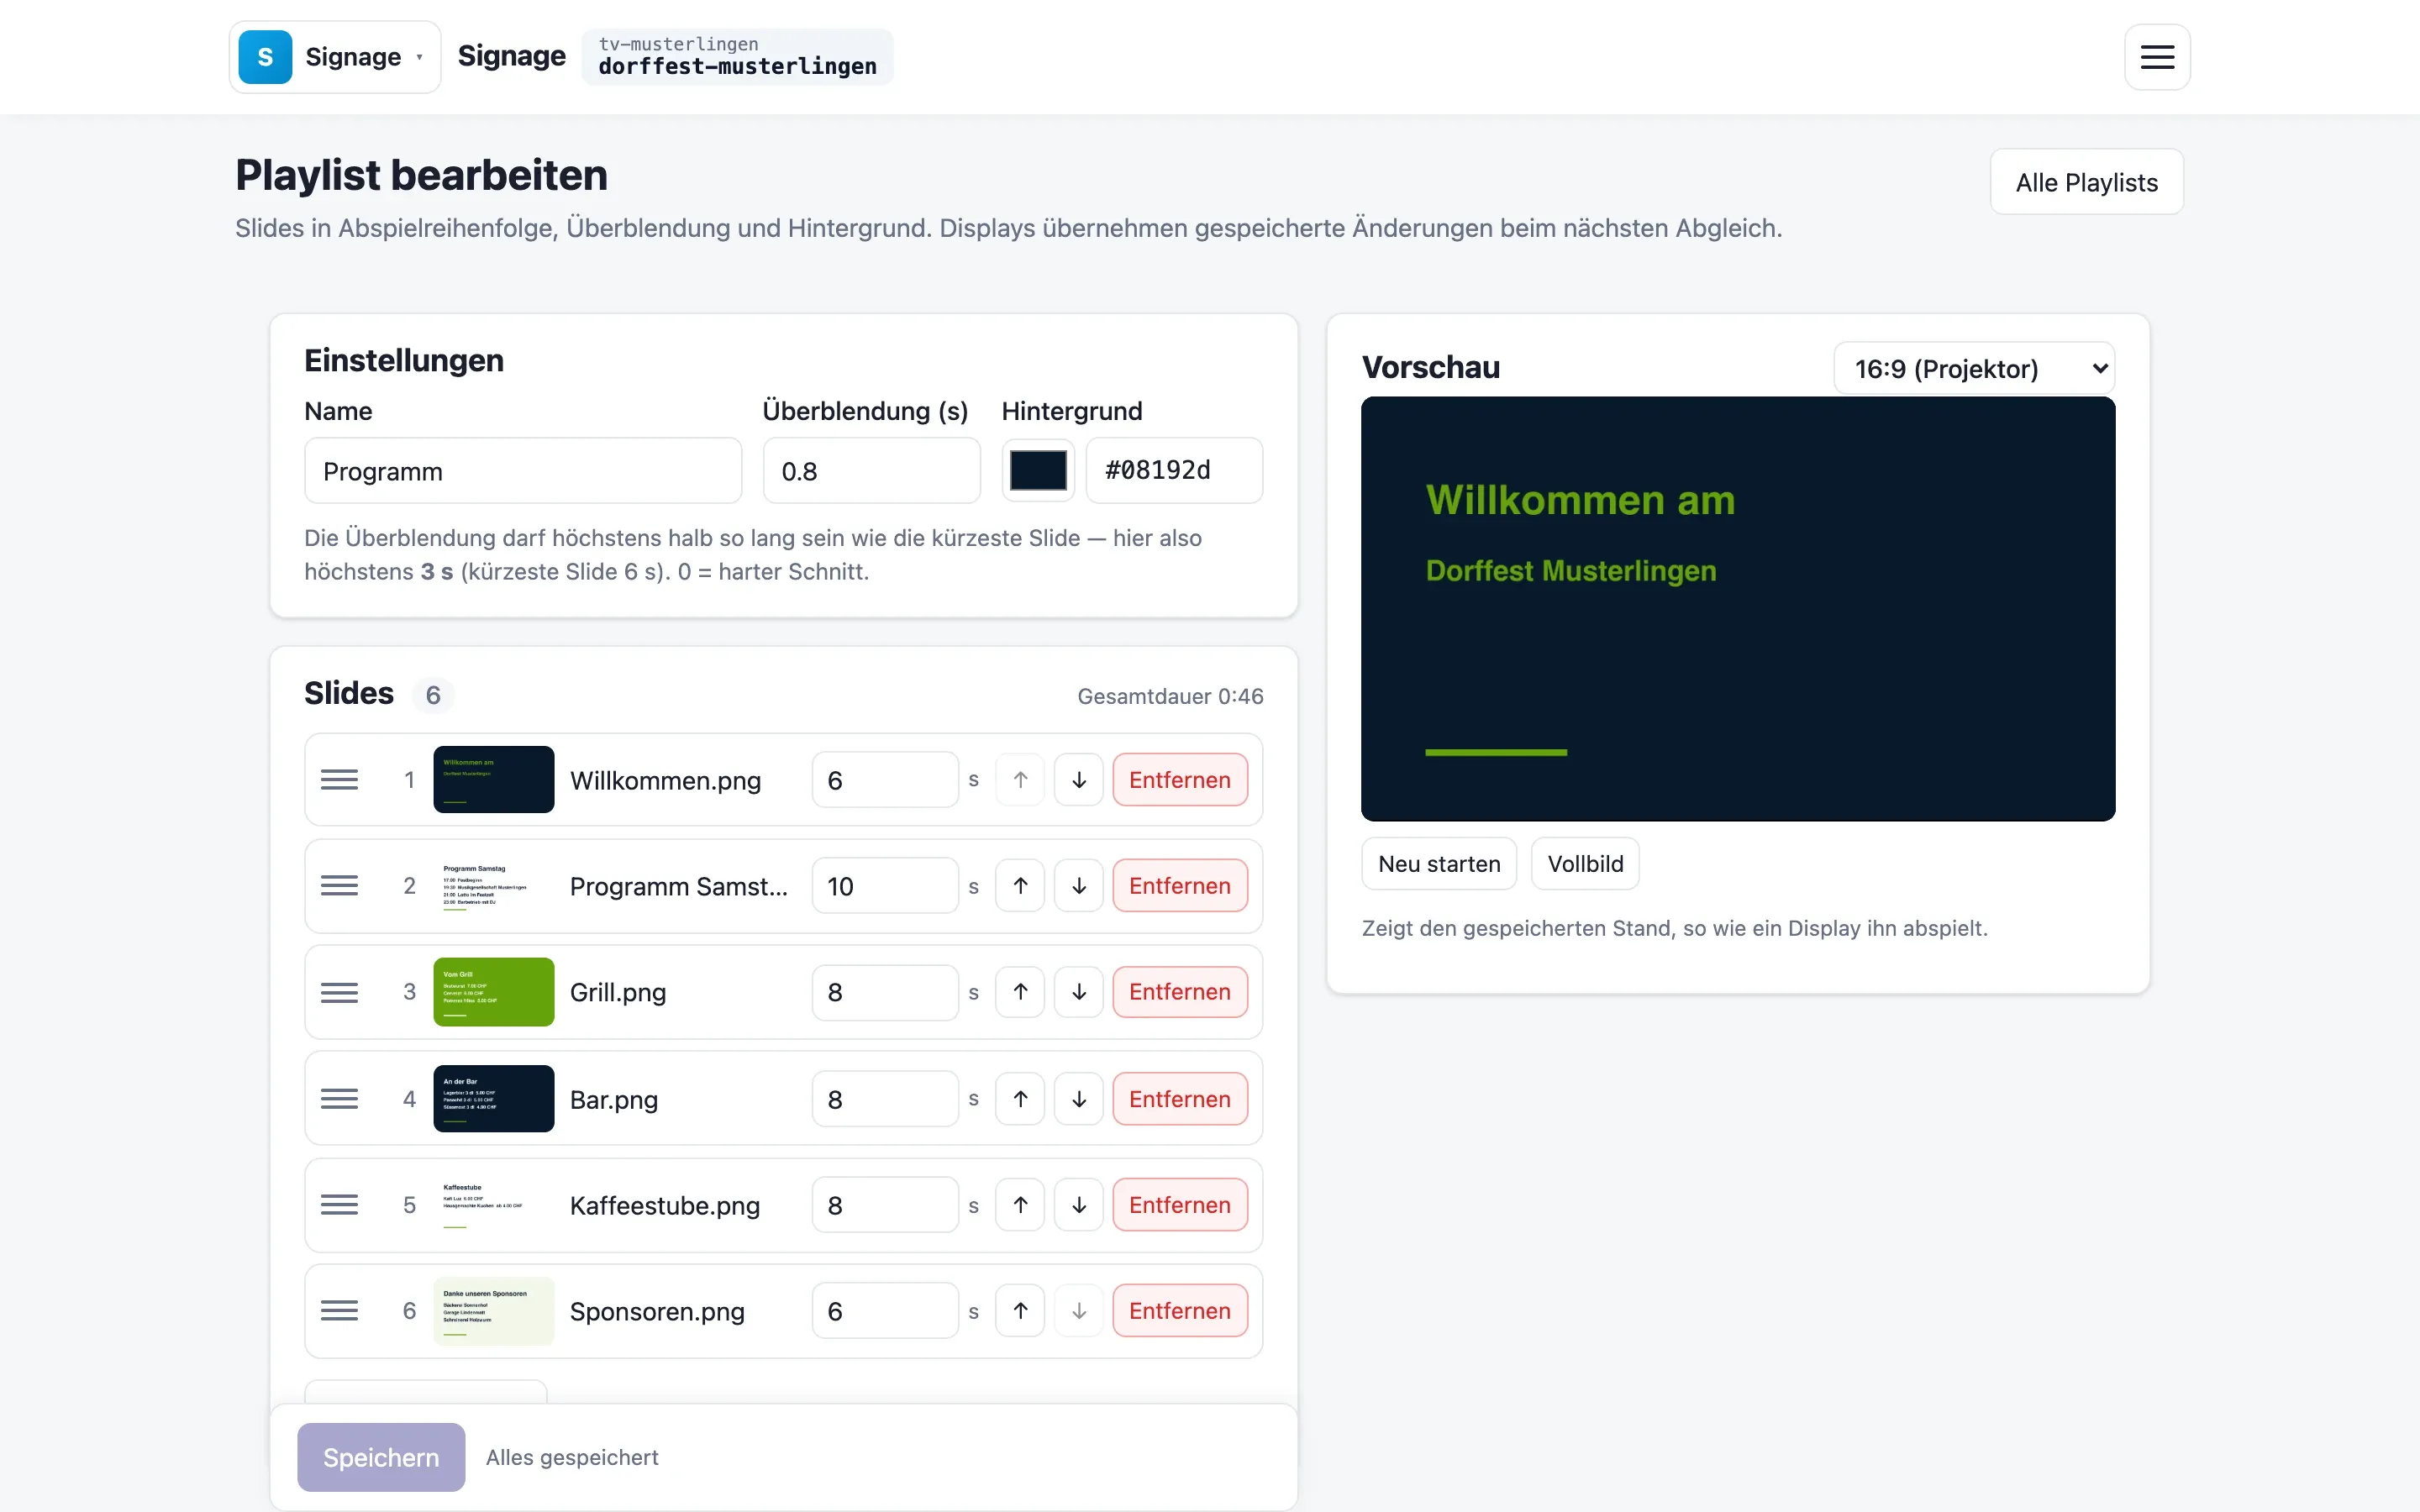Screen dimensions: 2420x1512
Task: Grab the drag handle of Willkommen.png
Action: click(339, 780)
